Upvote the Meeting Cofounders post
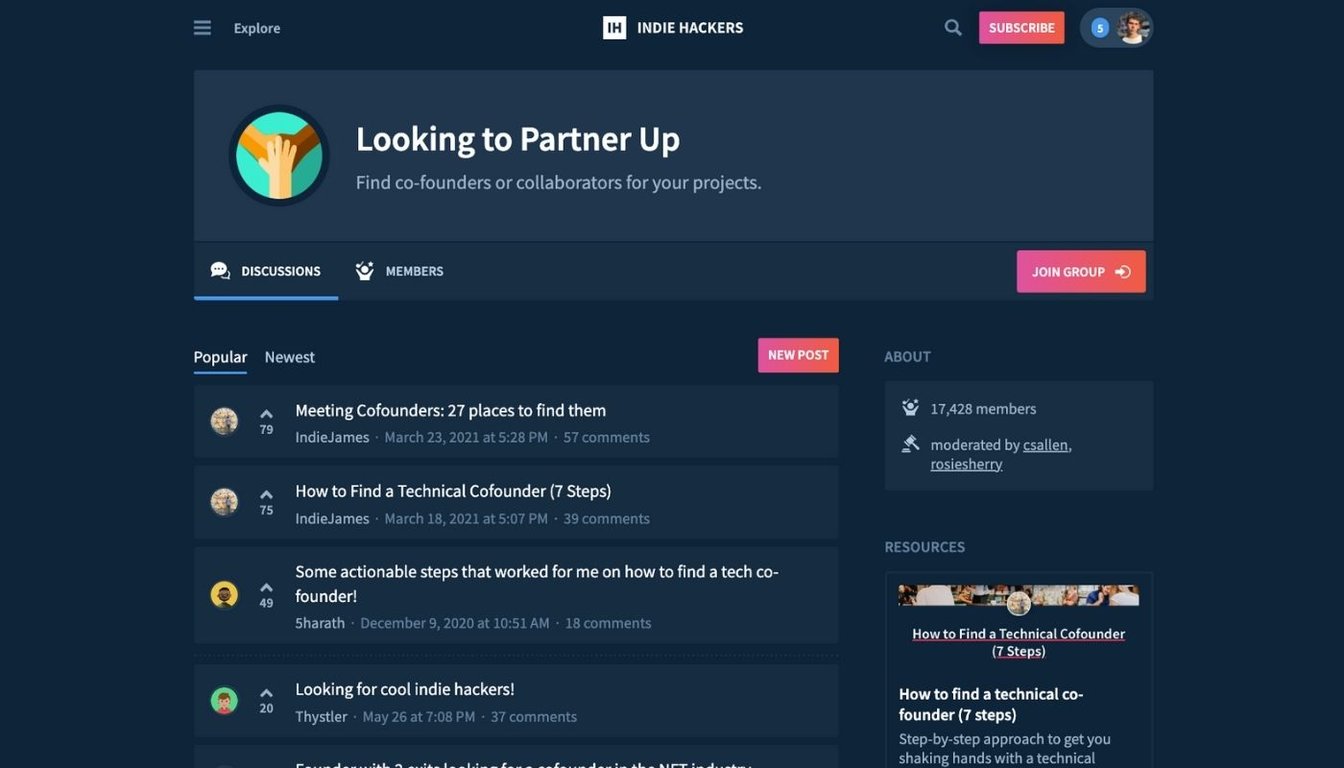 tap(266, 414)
